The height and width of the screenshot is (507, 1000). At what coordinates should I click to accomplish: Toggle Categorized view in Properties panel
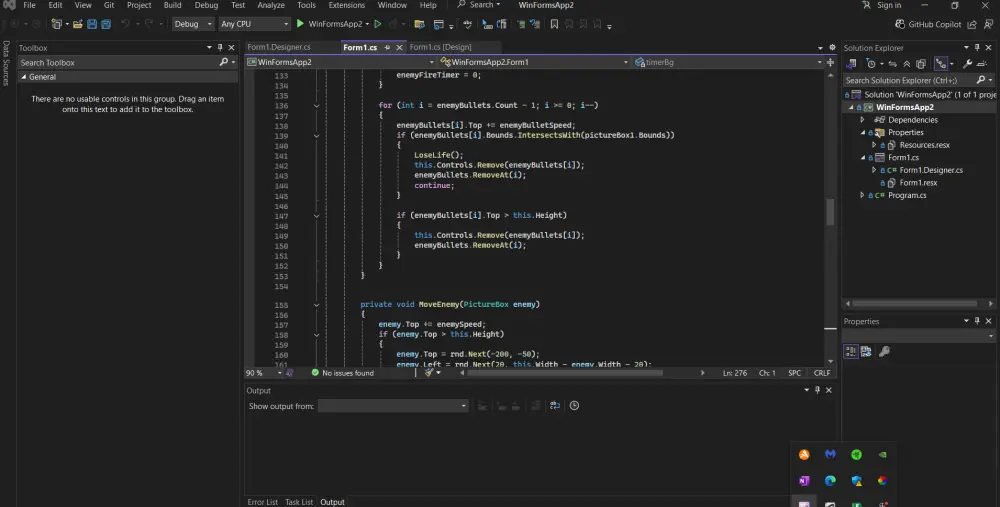[851, 351]
